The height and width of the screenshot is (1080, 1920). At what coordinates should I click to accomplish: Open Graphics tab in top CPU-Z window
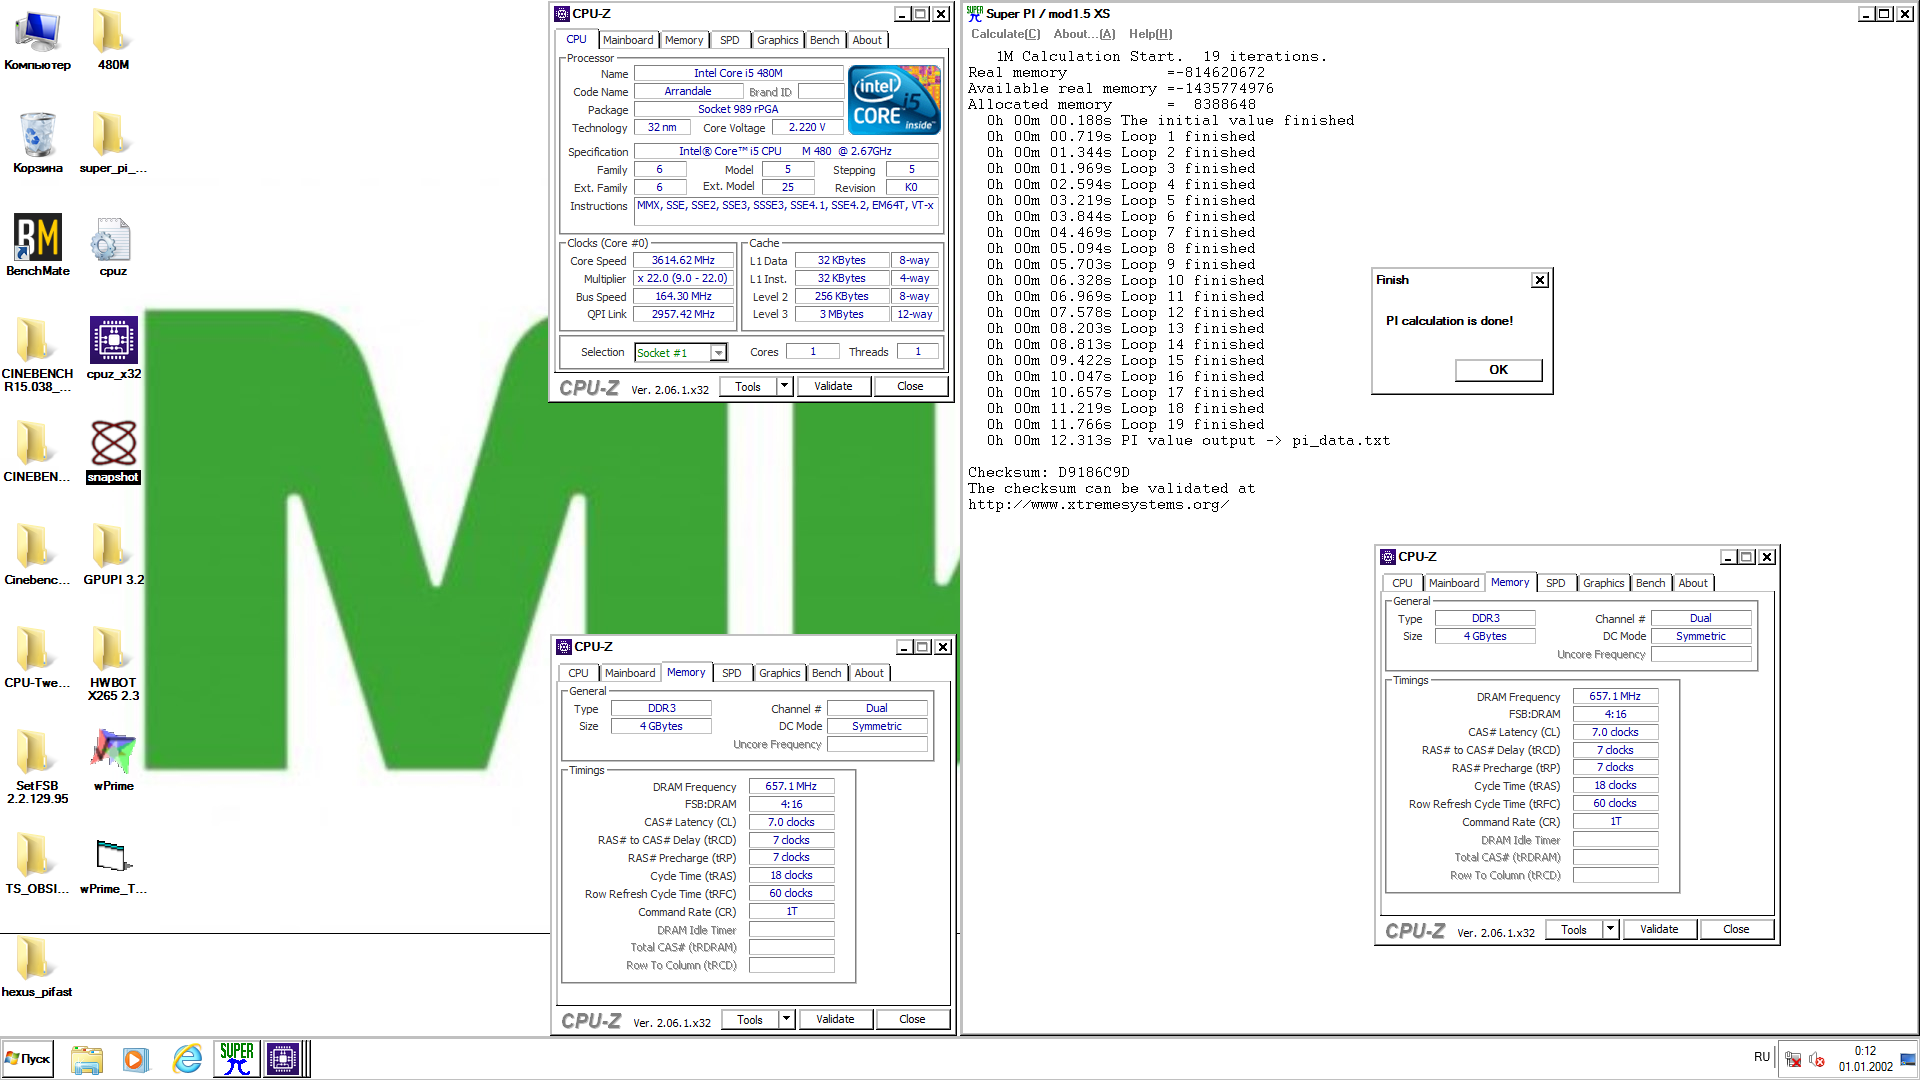click(x=777, y=40)
